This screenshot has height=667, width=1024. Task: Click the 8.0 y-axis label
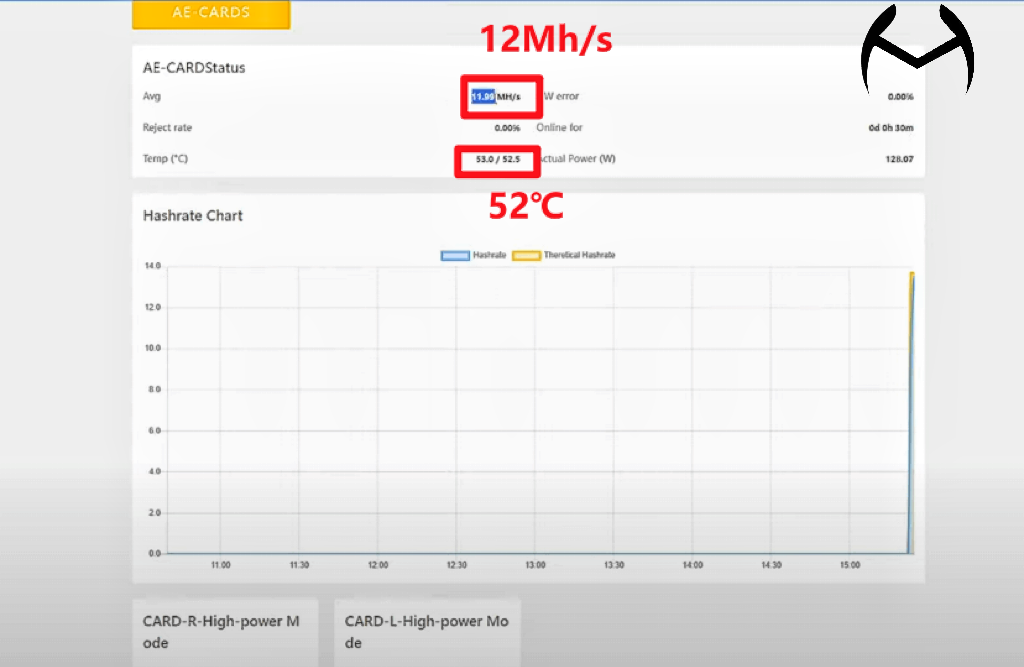tap(154, 389)
